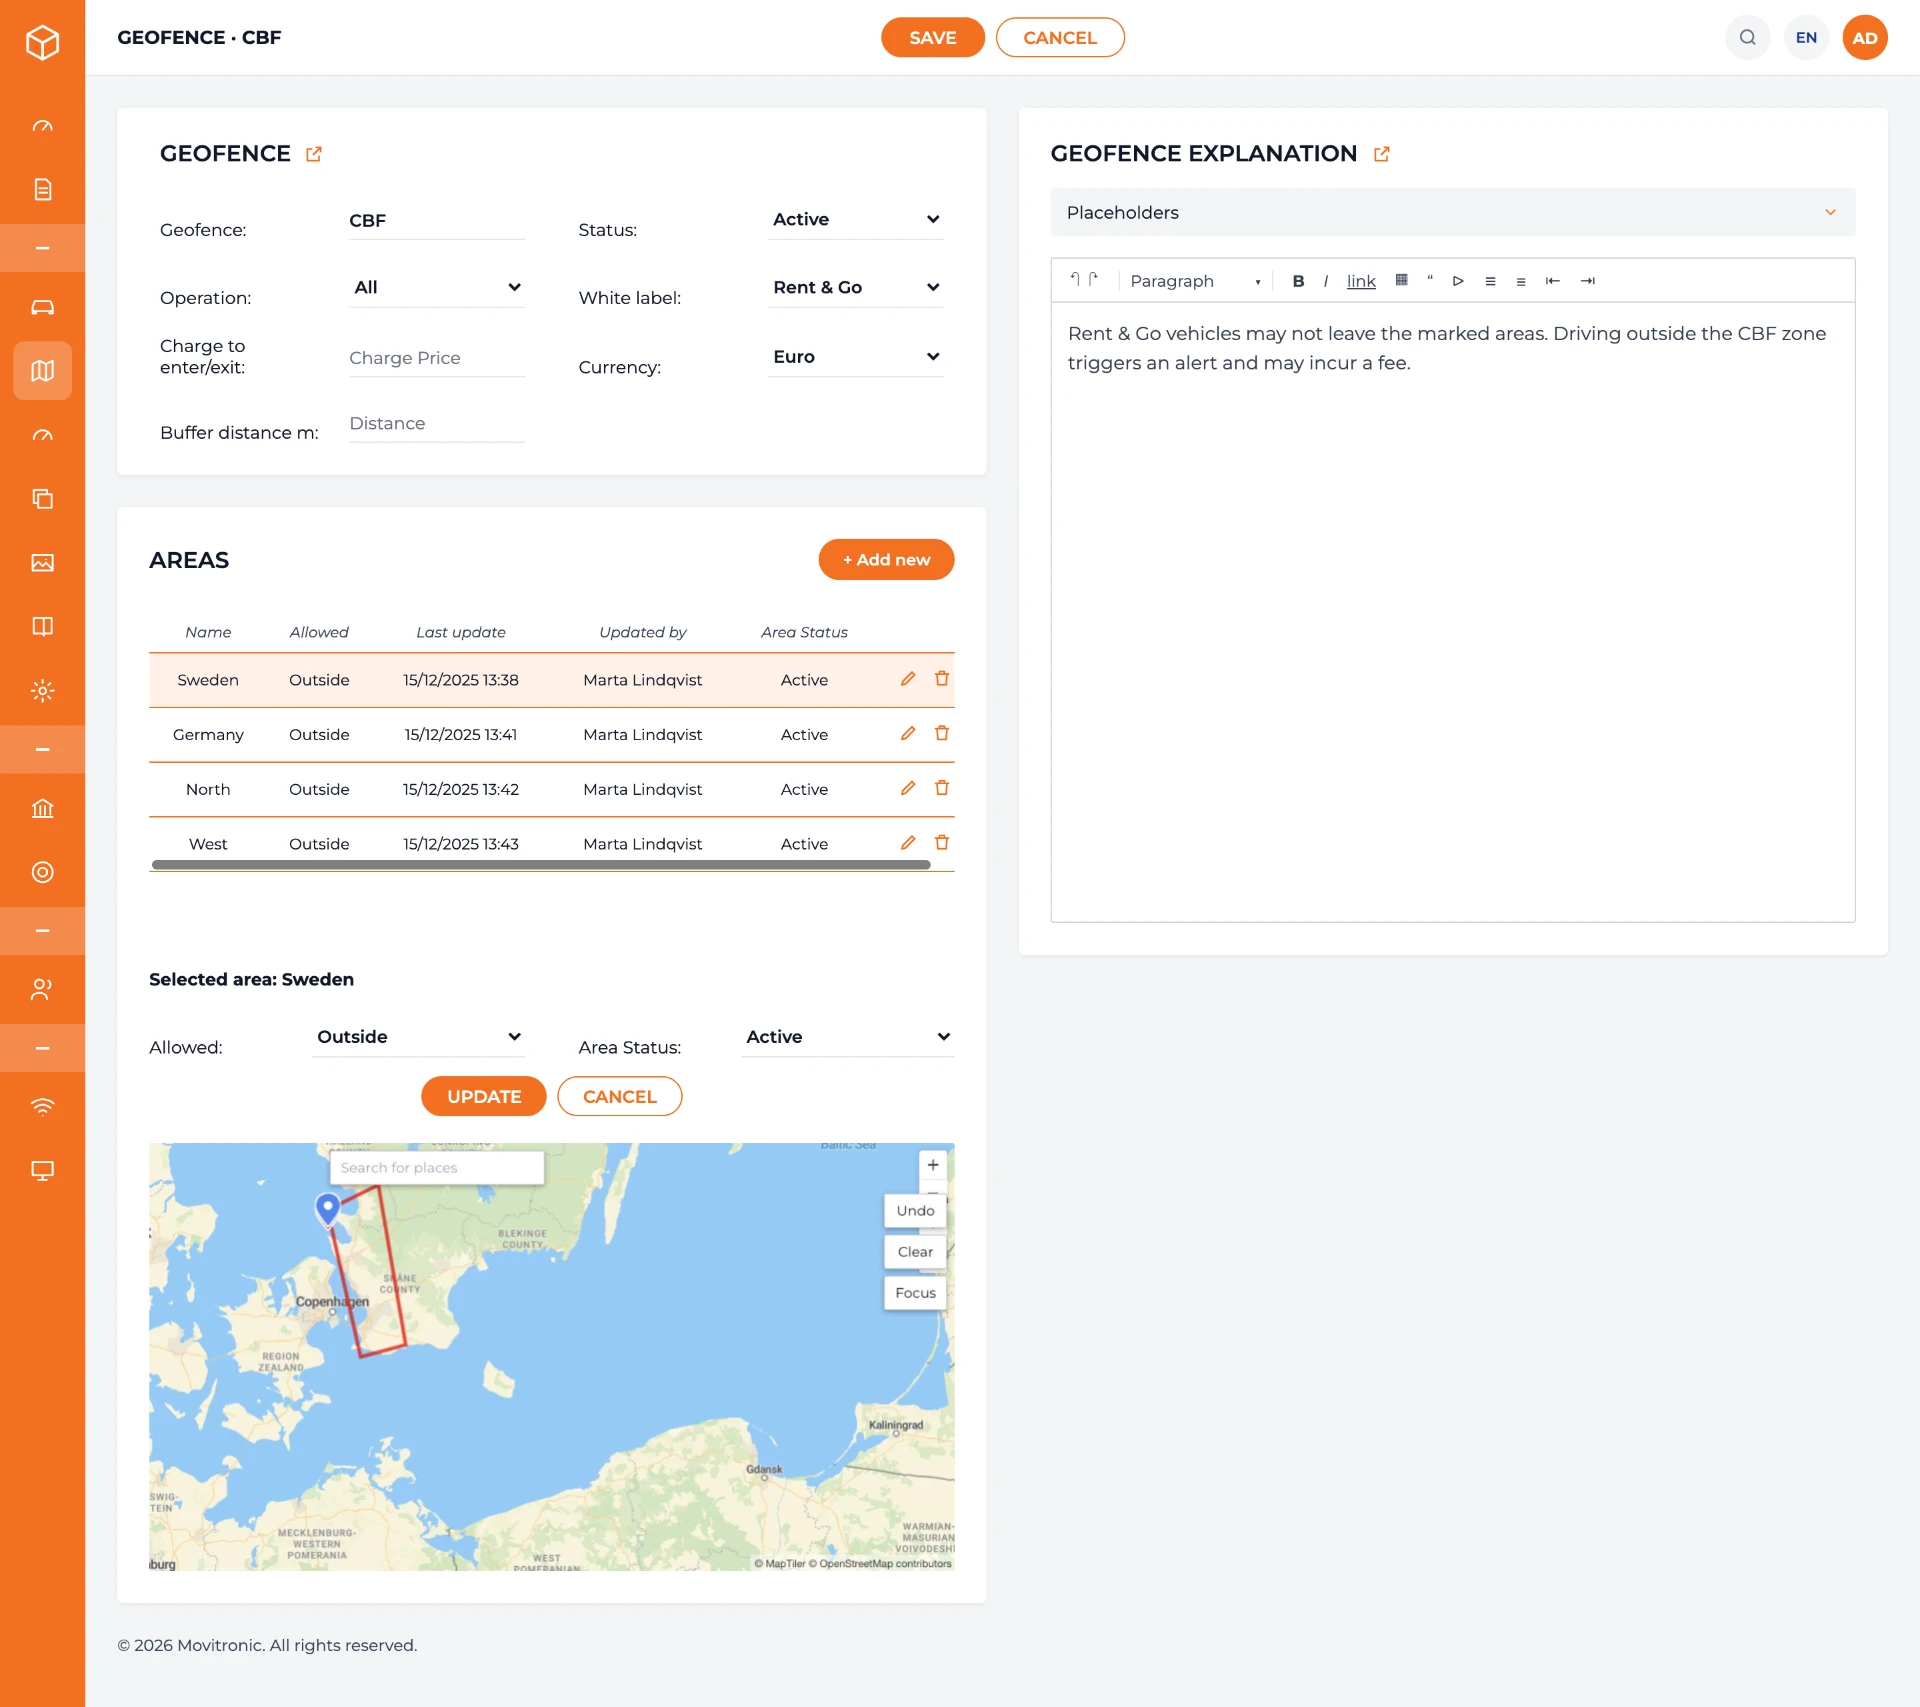Insert a link in the editor
The width and height of the screenshot is (1920, 1707).
(x=1361, y=281)
